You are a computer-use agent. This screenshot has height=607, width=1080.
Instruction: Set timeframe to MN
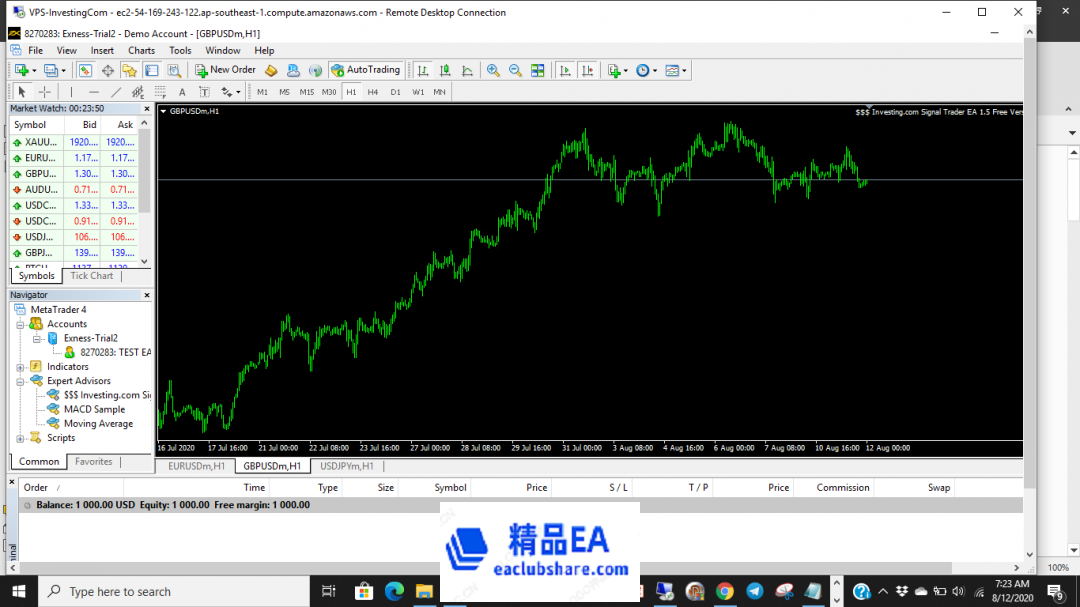coord(439,92)
